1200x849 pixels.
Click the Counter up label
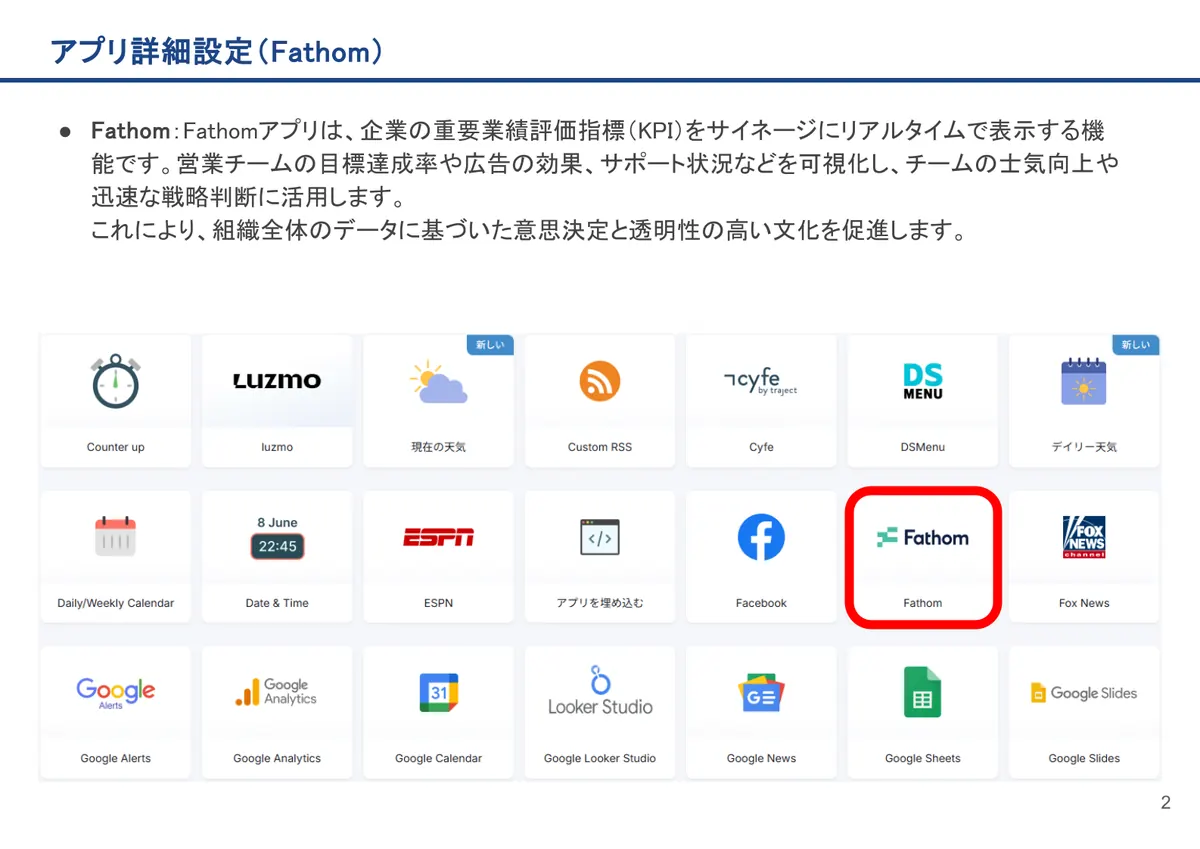115,447
